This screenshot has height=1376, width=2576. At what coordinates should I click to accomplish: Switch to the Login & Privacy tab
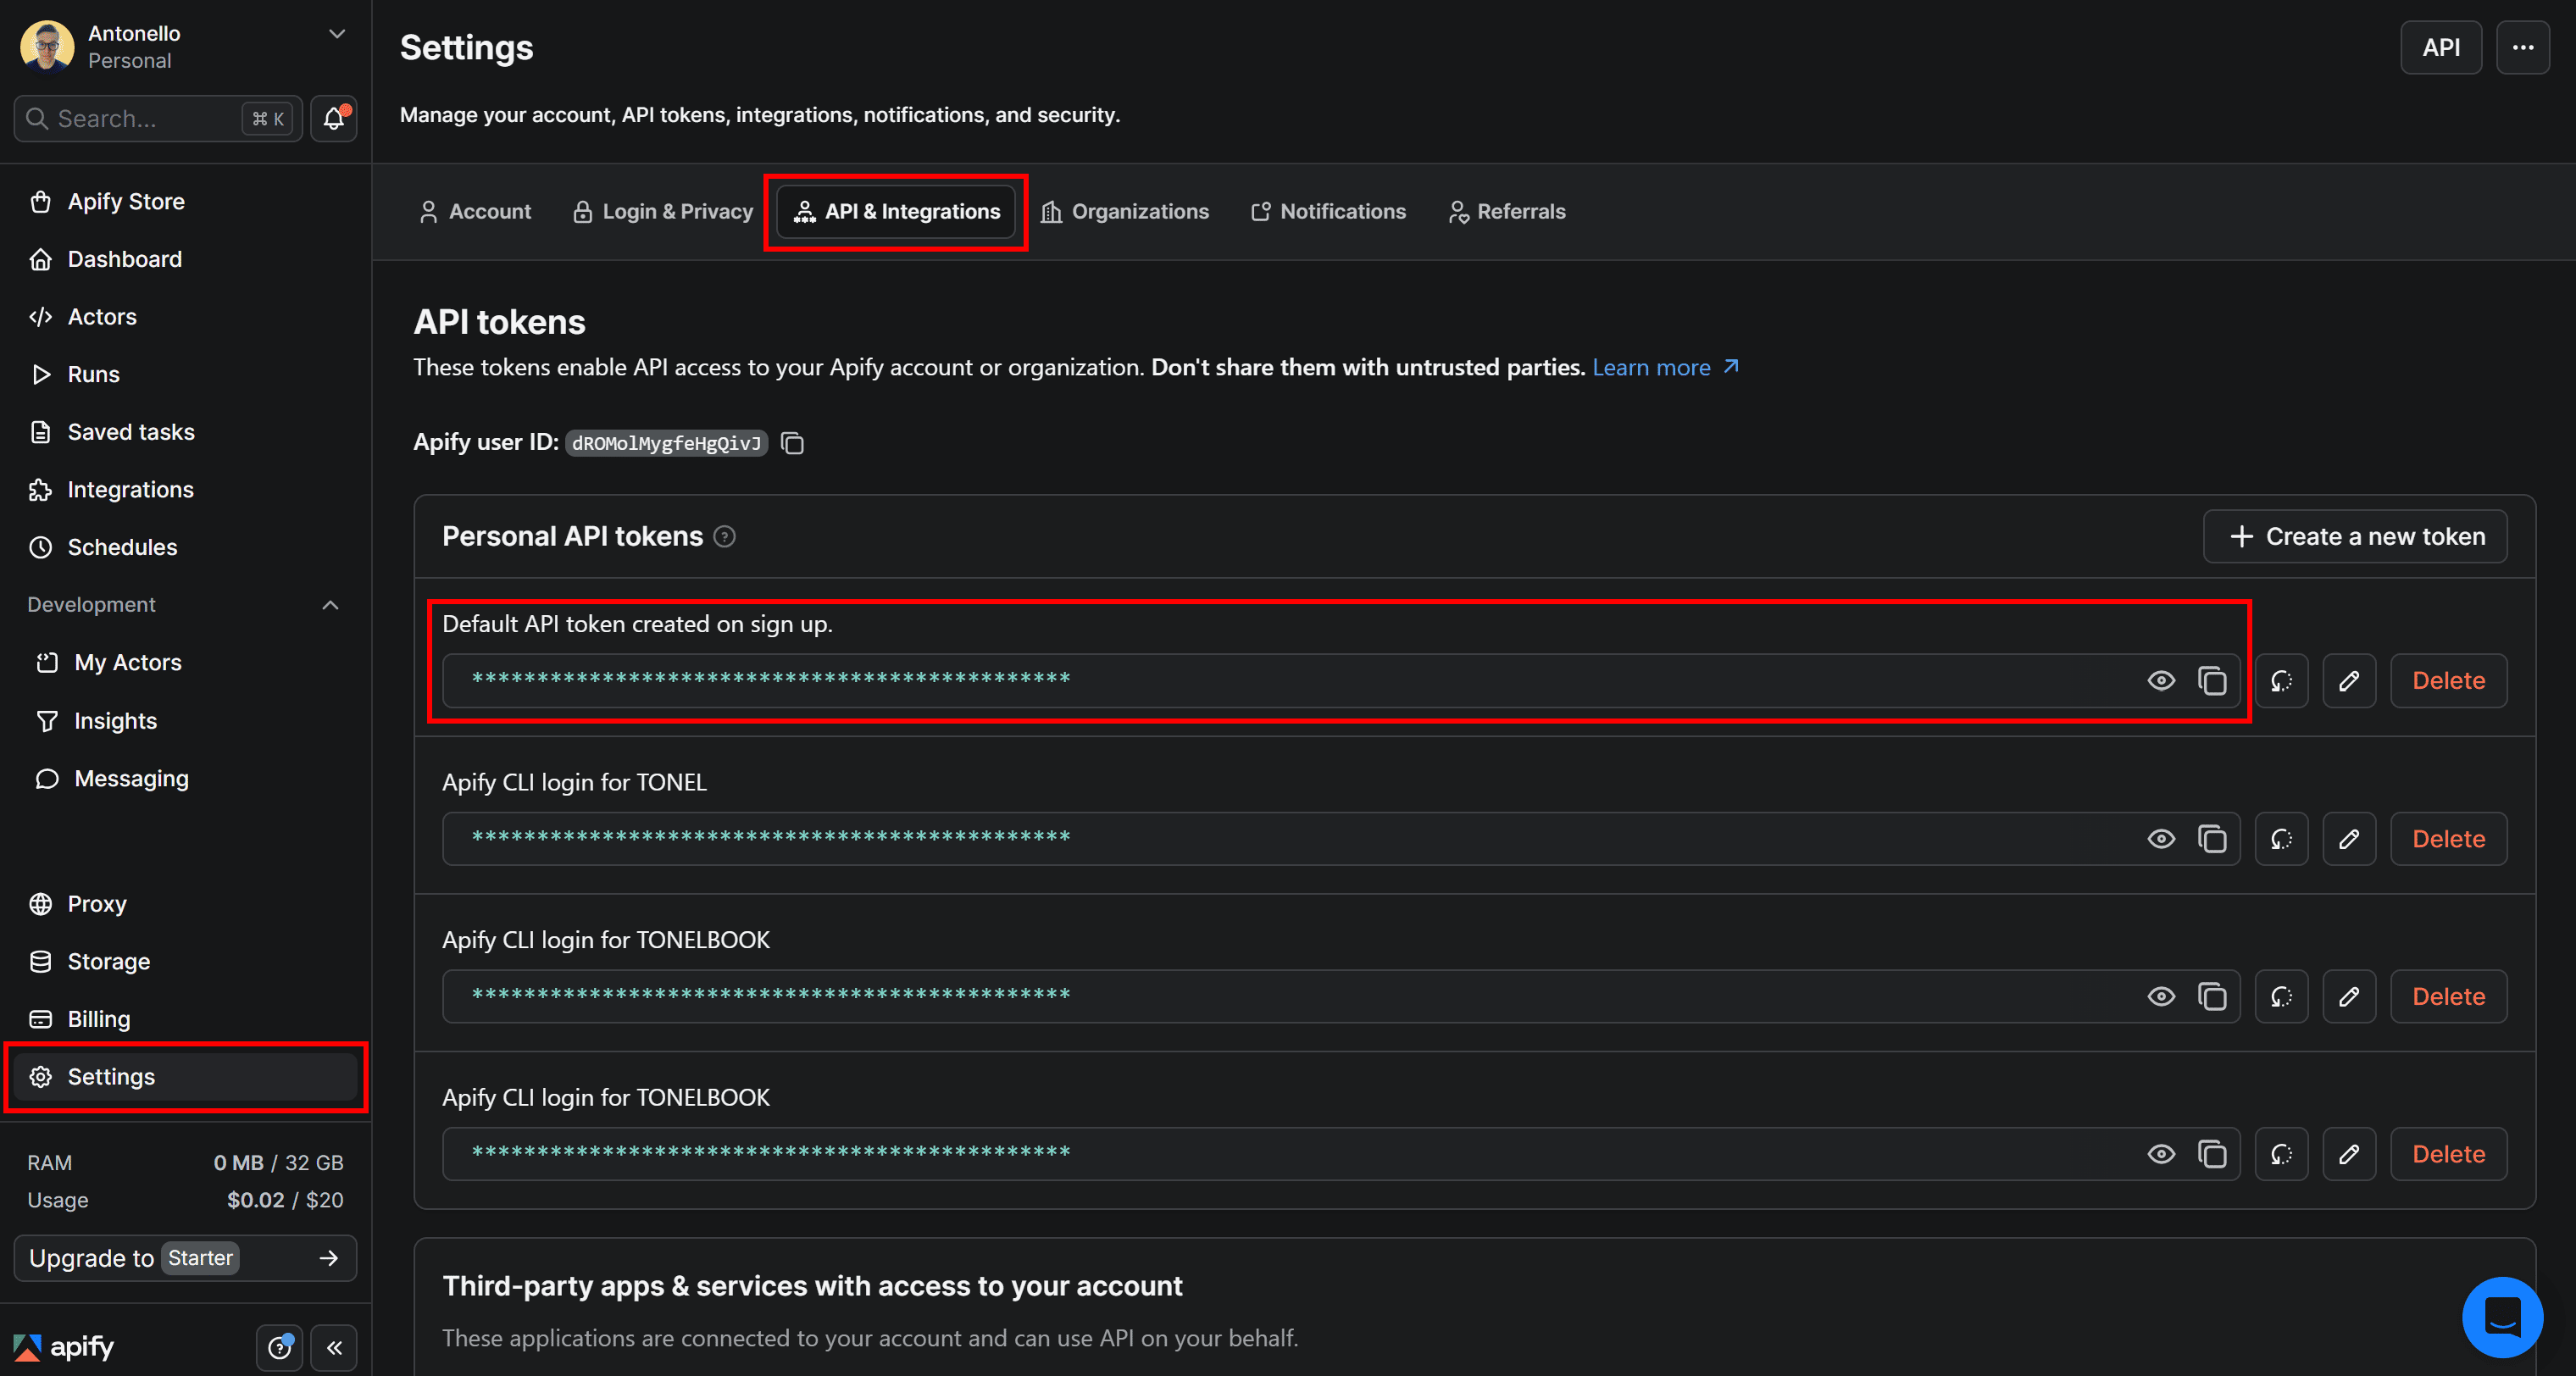coord(663,211)
